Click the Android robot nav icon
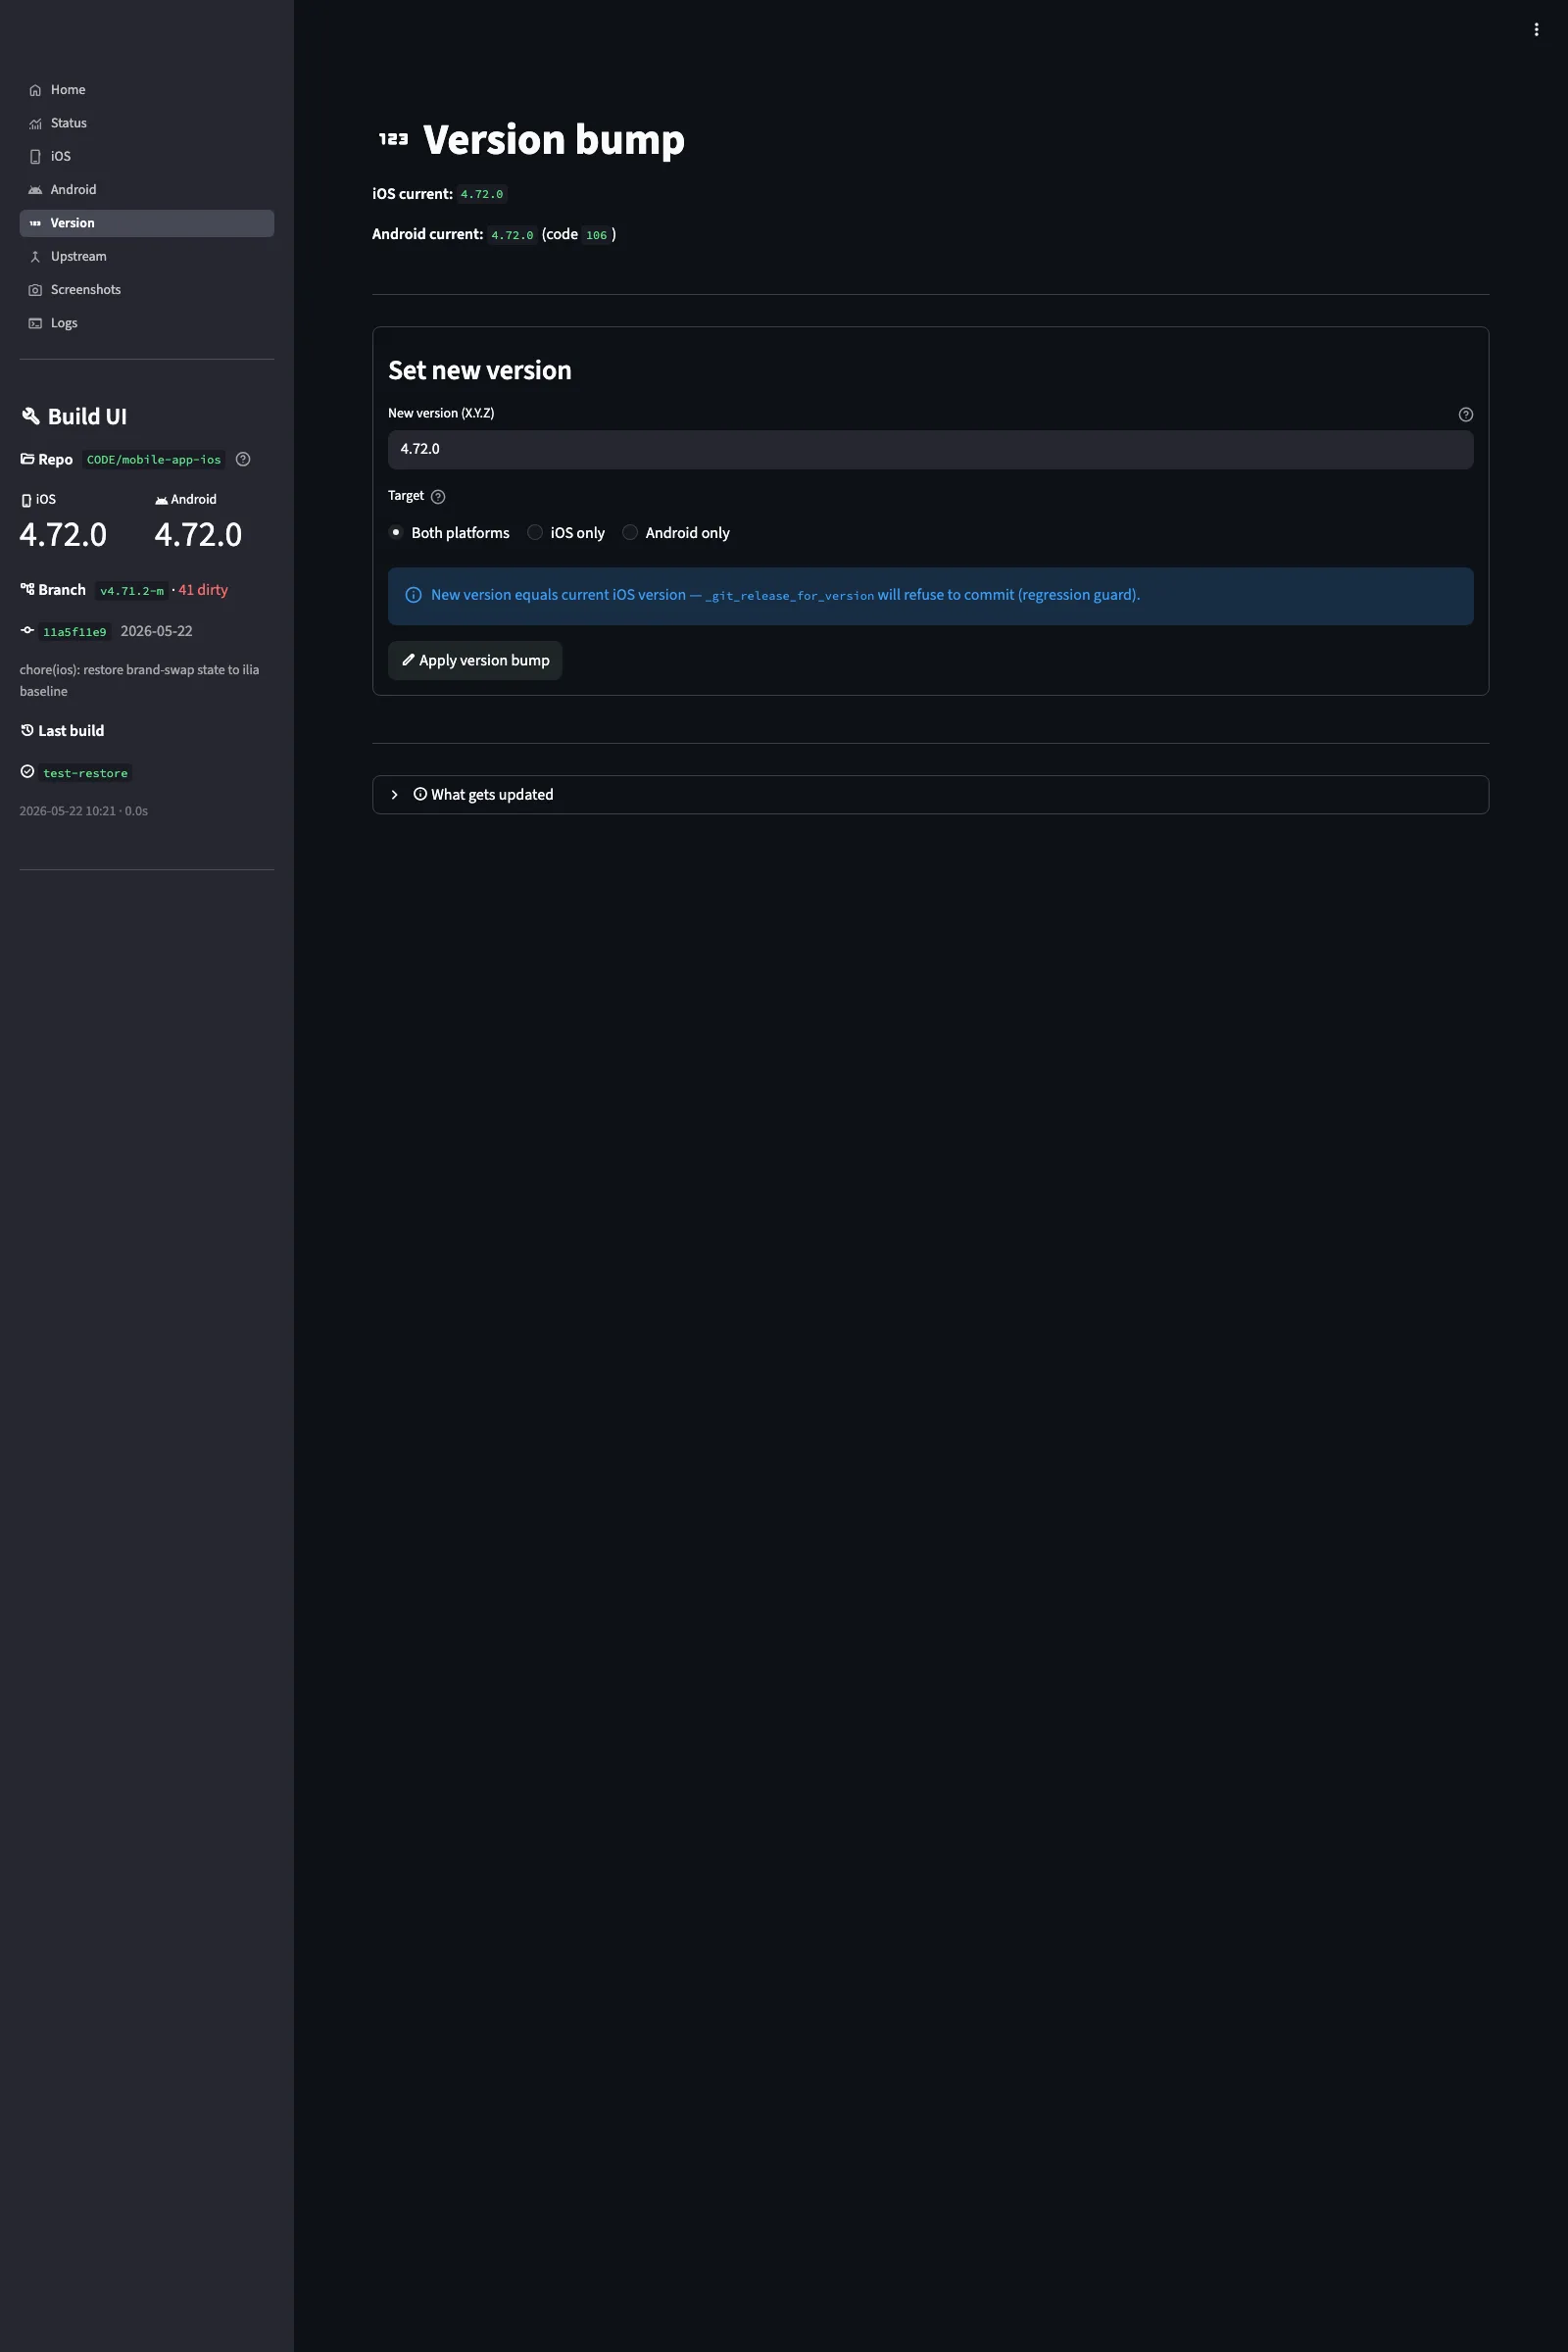The width and height of the screenshot is (1568, 2352). [35, 190]
